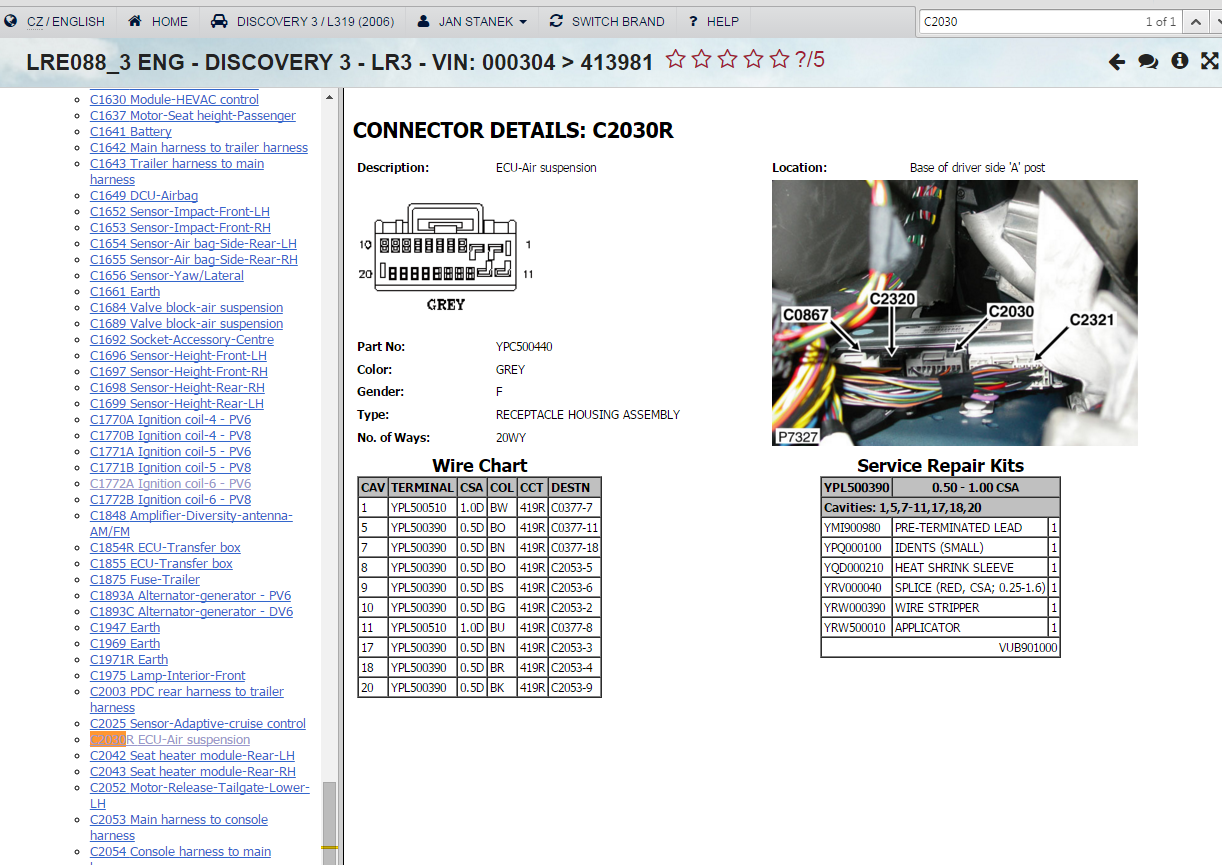Open the Switch Brand menu
This screenshot has width=1222, height=865.
click(607, 21)
